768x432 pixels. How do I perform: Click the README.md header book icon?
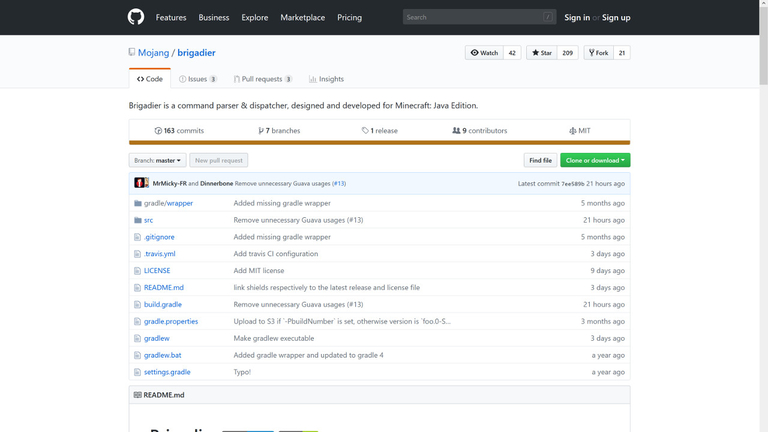point(138,395)
